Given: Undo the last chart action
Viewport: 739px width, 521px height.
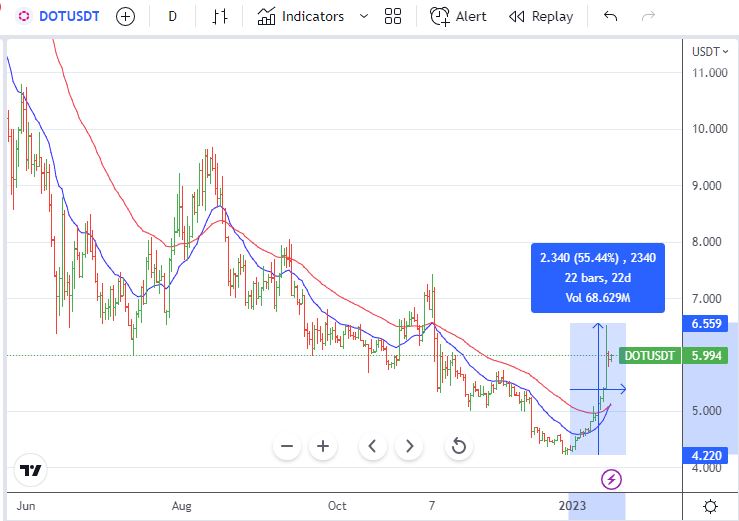Looking at the screenshot, I should 610,17.
